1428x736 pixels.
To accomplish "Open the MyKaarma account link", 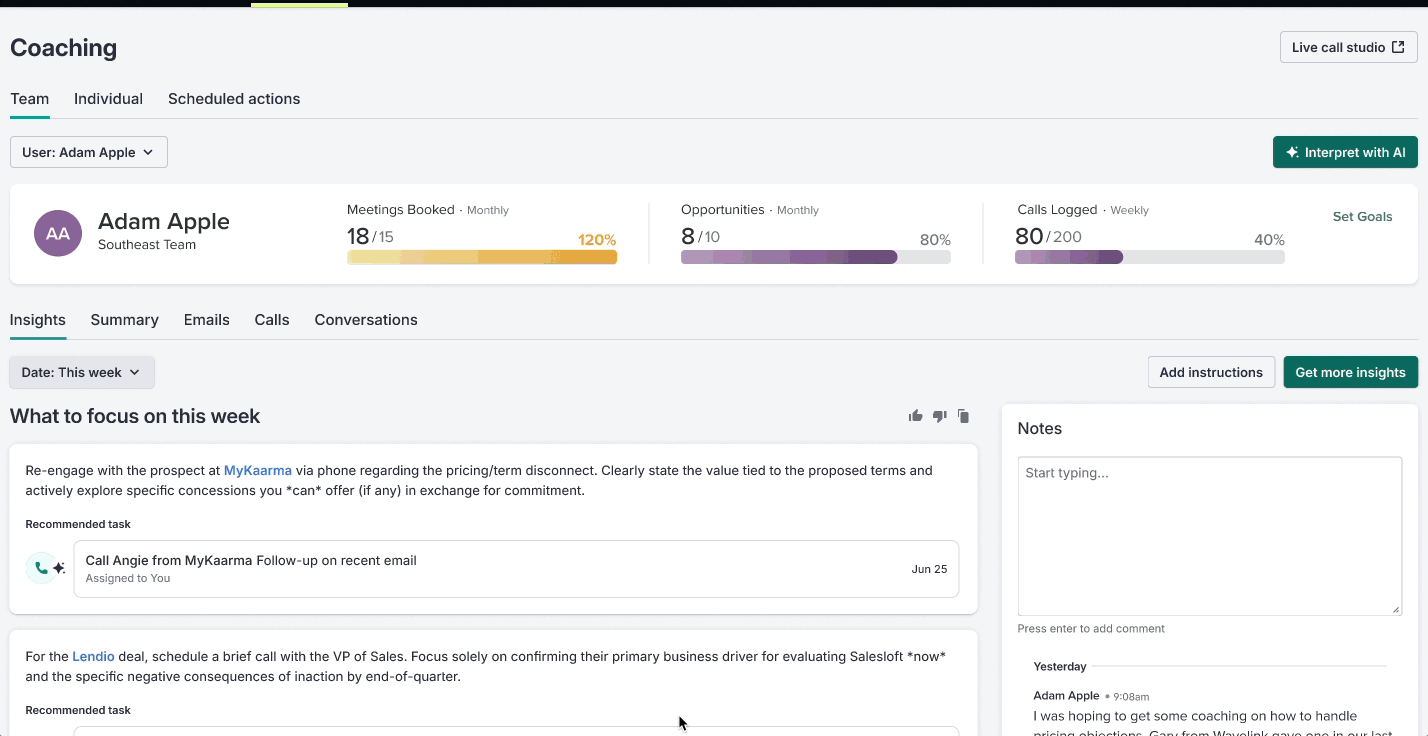I will [258, 470].
